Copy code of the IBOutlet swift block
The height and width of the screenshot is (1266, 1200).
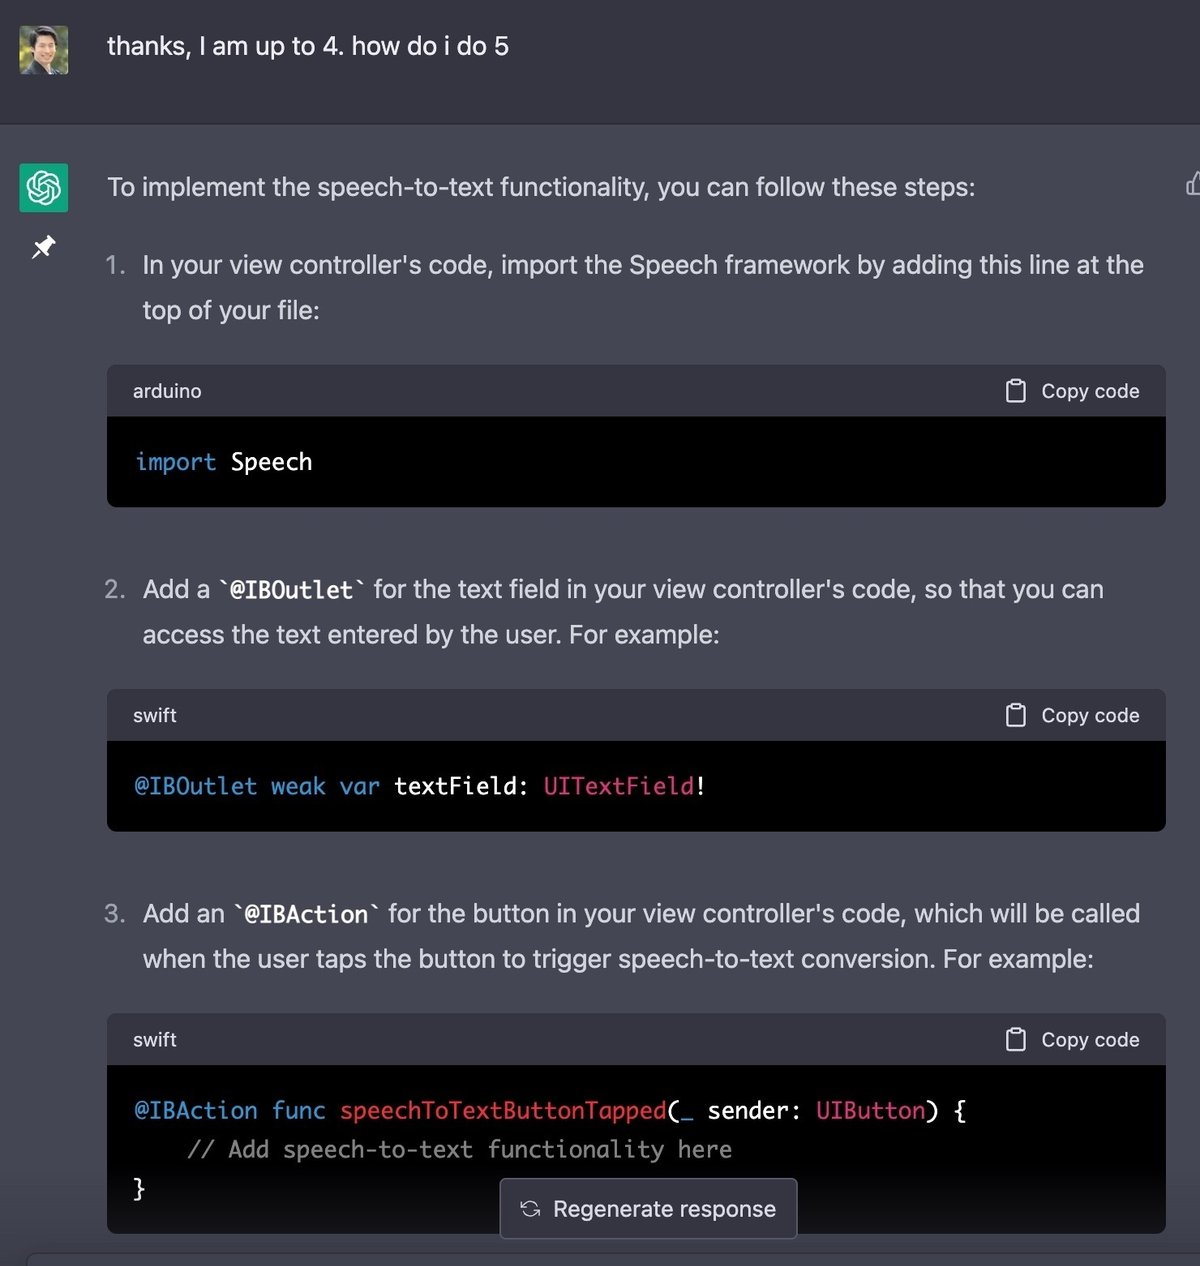tap(1072, 715)
